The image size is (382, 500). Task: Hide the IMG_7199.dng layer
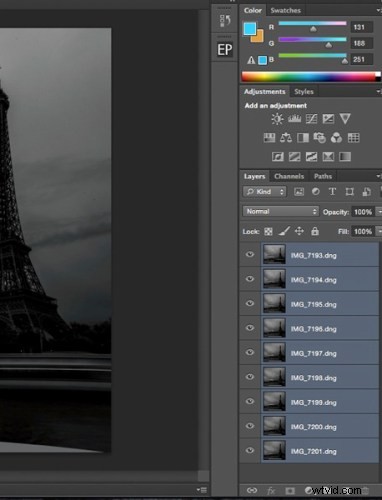pyautogui.click(x=250, y=402)
